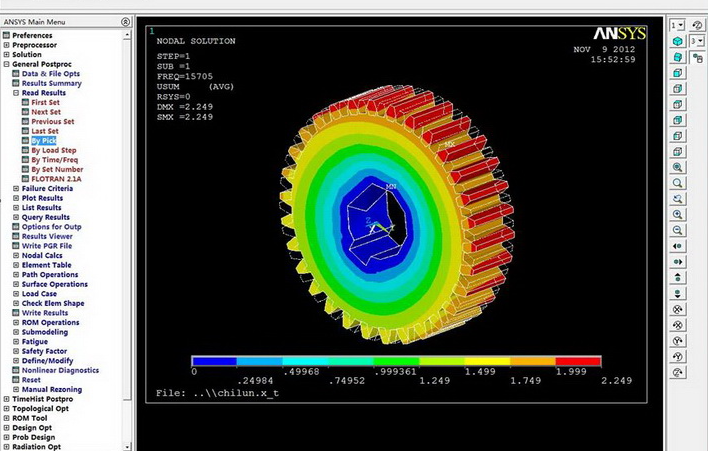Click Preferences in the main menu
This screenshot has width=708, height=451.
pyautogui.click(x=32, y=35)
